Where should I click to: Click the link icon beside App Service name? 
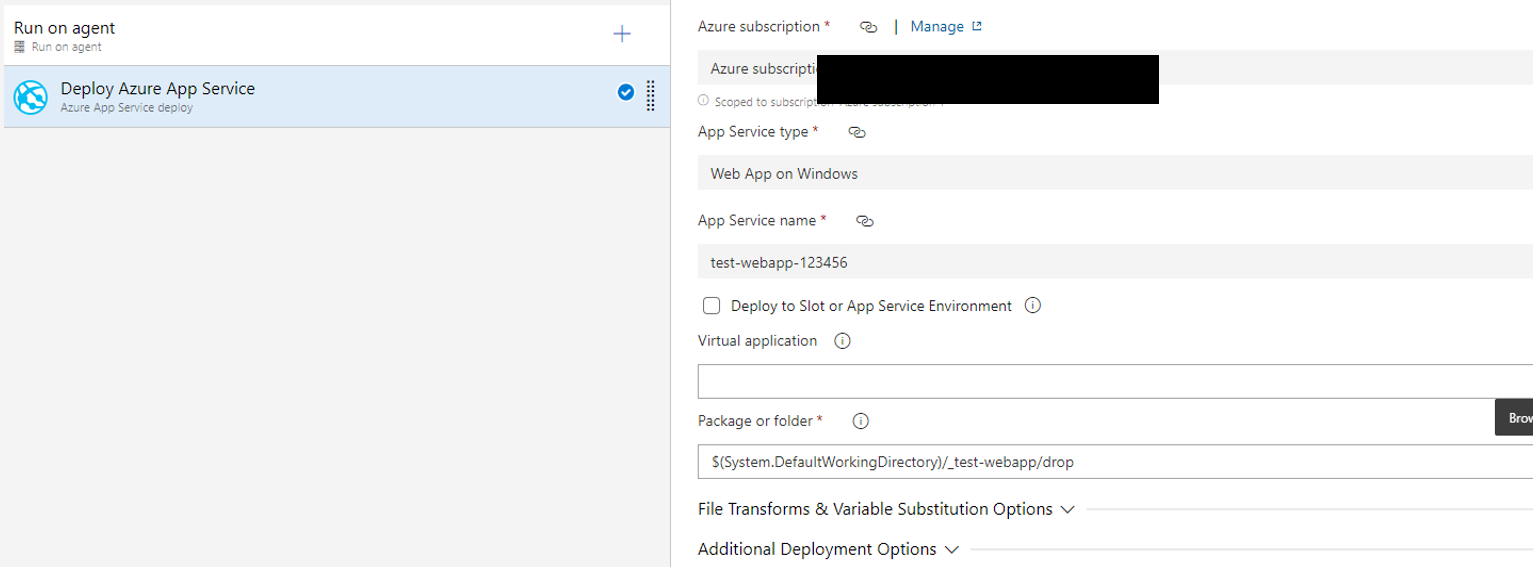point(865,221)
